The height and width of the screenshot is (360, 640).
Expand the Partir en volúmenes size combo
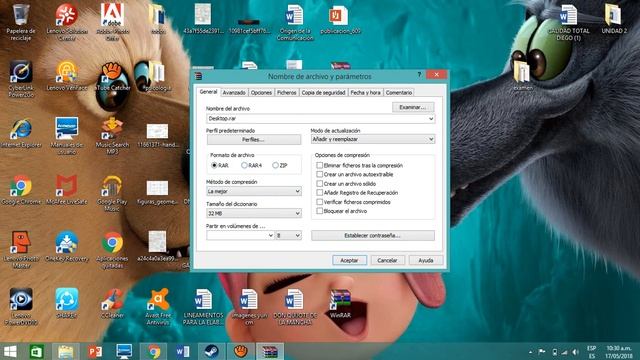coord(270,236)
